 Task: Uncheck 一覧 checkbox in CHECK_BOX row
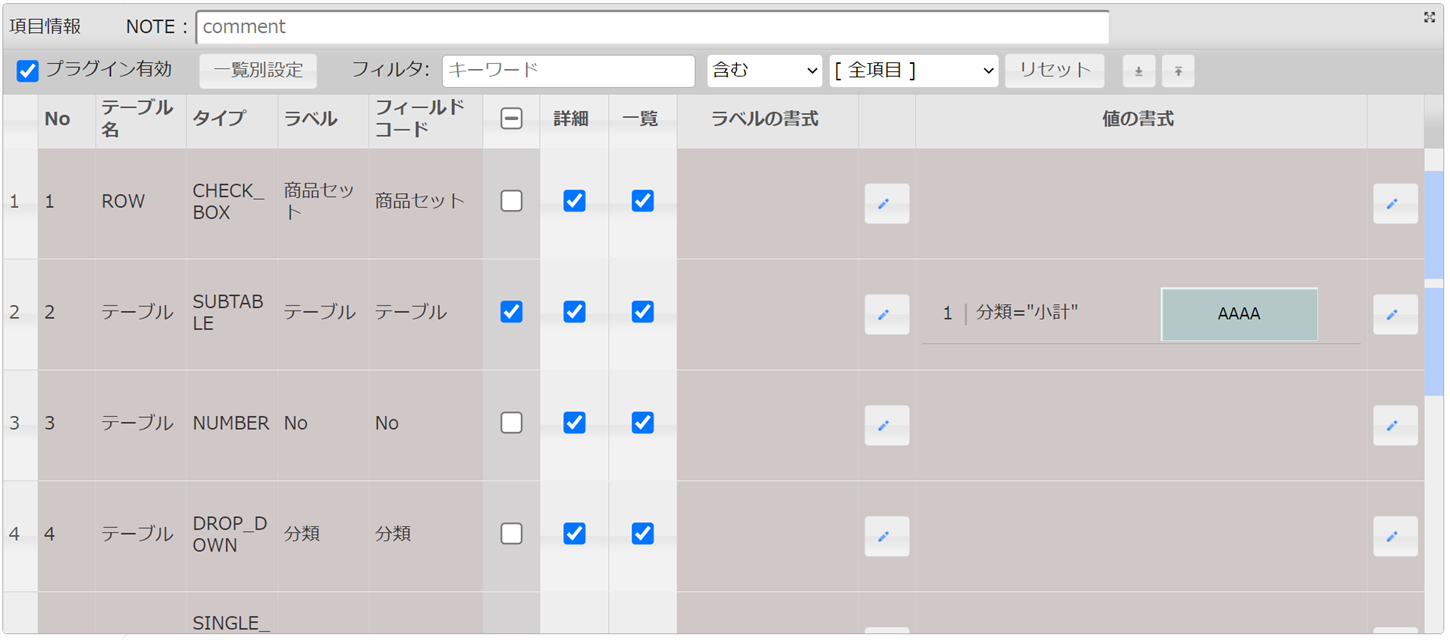coord(643,201)
